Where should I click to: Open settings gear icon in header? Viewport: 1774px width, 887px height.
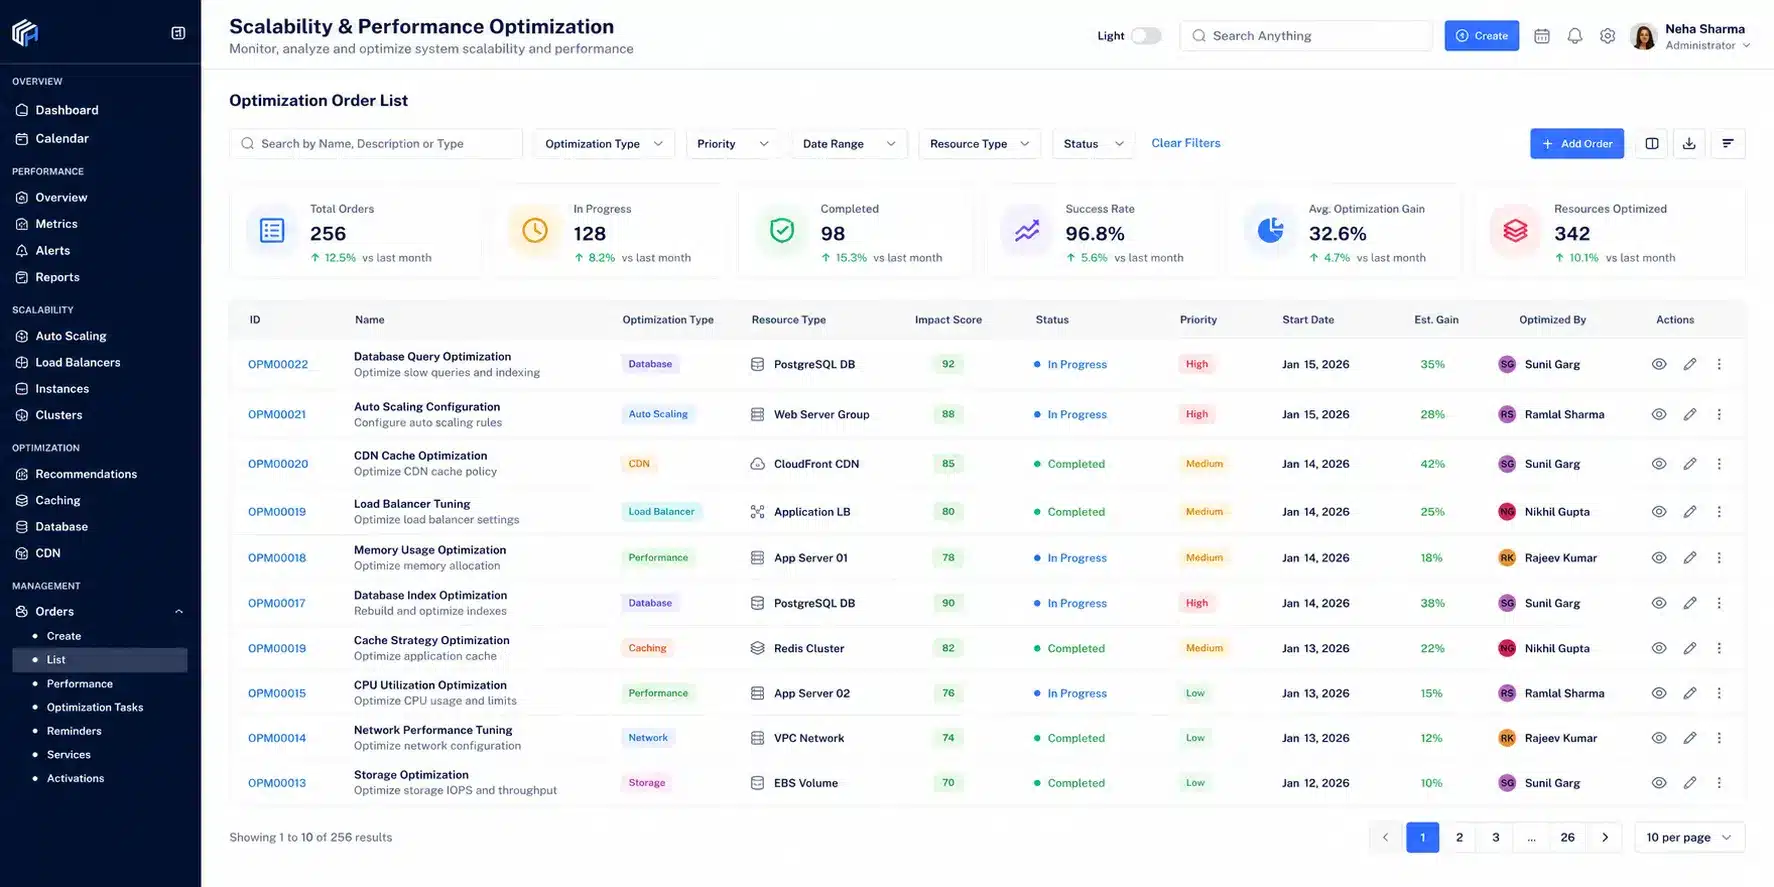[x=1608, y=36]
